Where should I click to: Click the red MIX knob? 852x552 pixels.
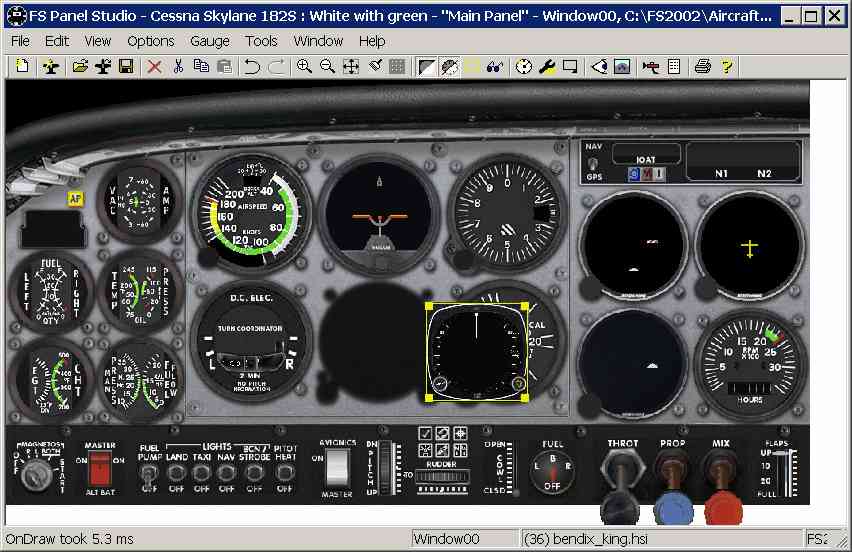tap(723, 509)
